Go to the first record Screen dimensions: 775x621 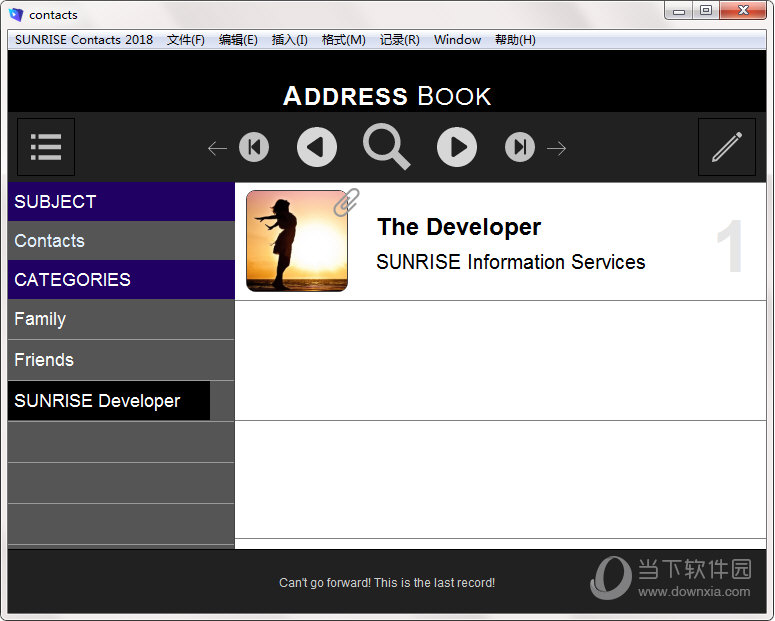(254, 147)
